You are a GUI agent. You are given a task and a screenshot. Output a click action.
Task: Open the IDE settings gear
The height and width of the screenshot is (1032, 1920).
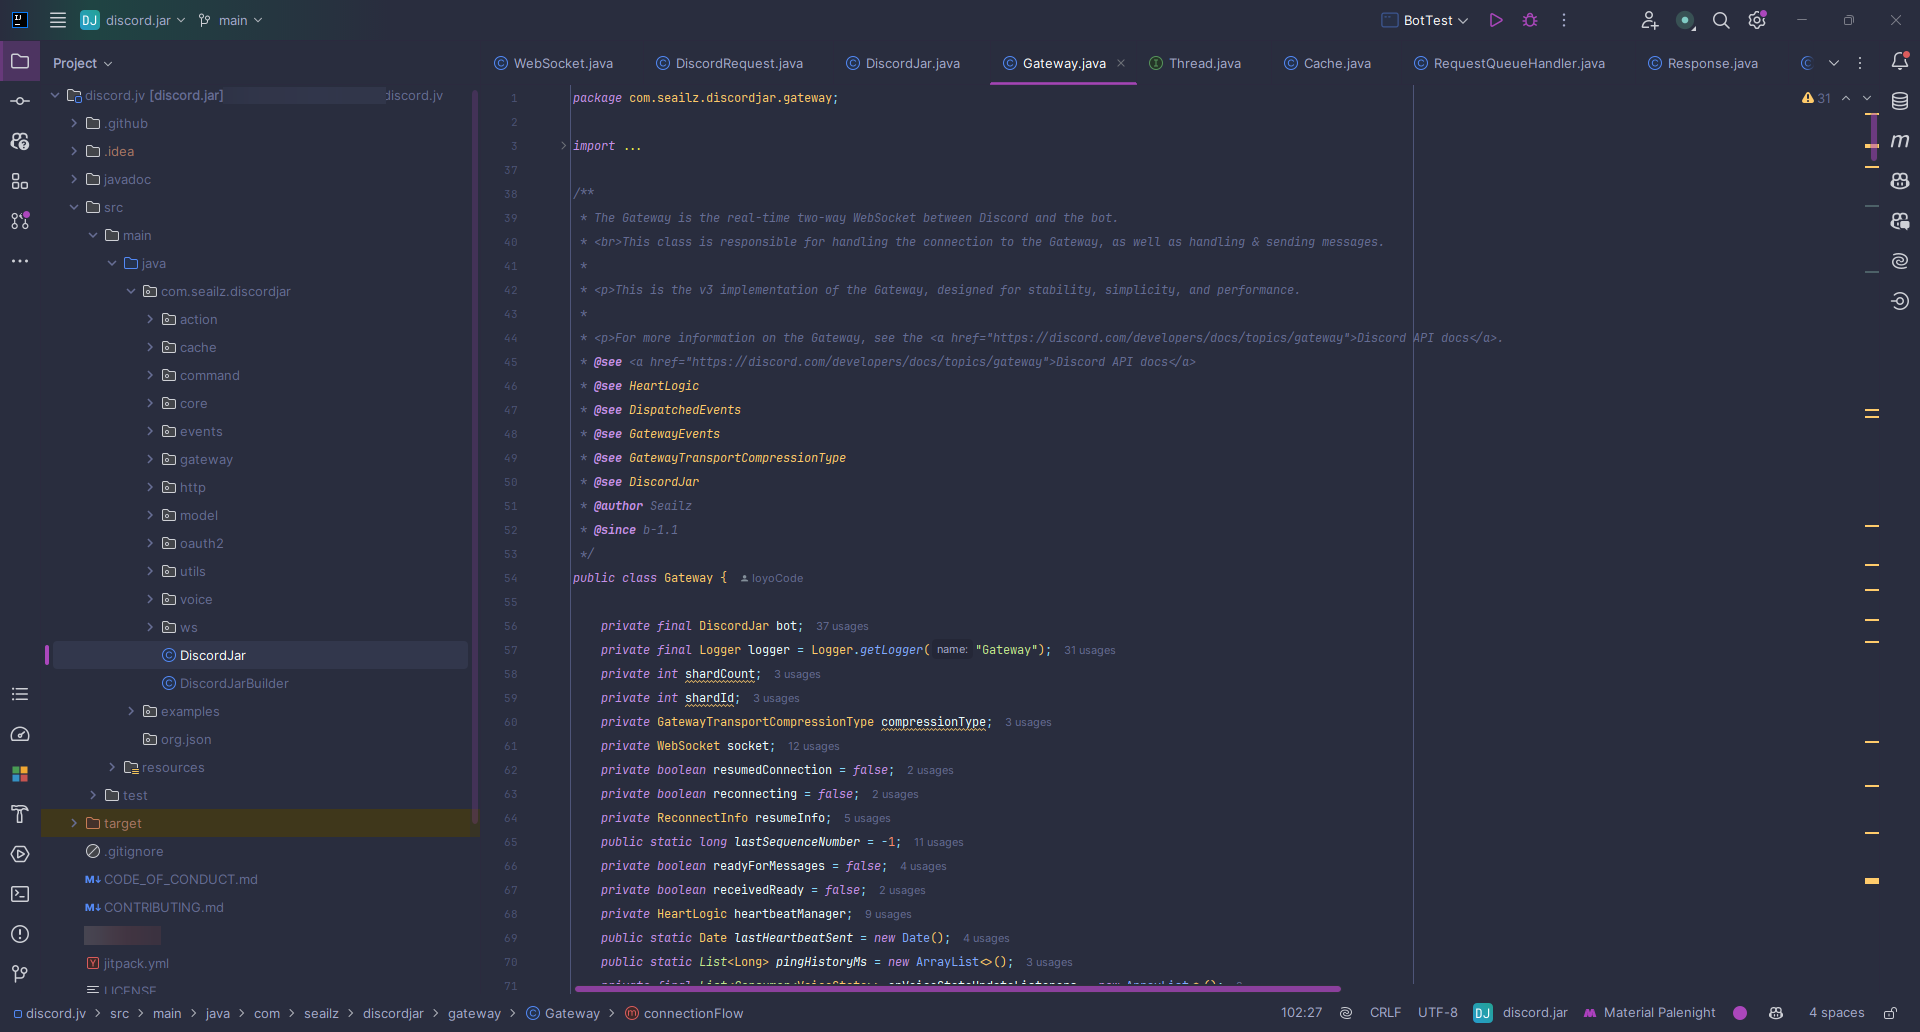[1757, 20]
